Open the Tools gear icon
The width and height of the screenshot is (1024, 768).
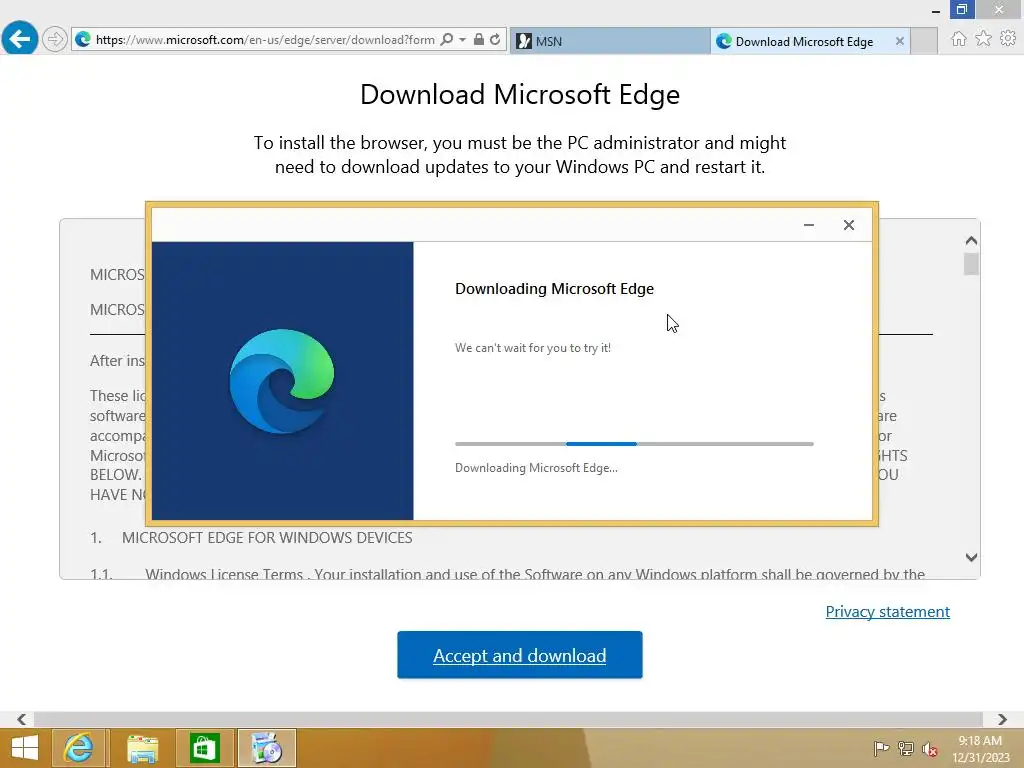[x=1008, y=39]
